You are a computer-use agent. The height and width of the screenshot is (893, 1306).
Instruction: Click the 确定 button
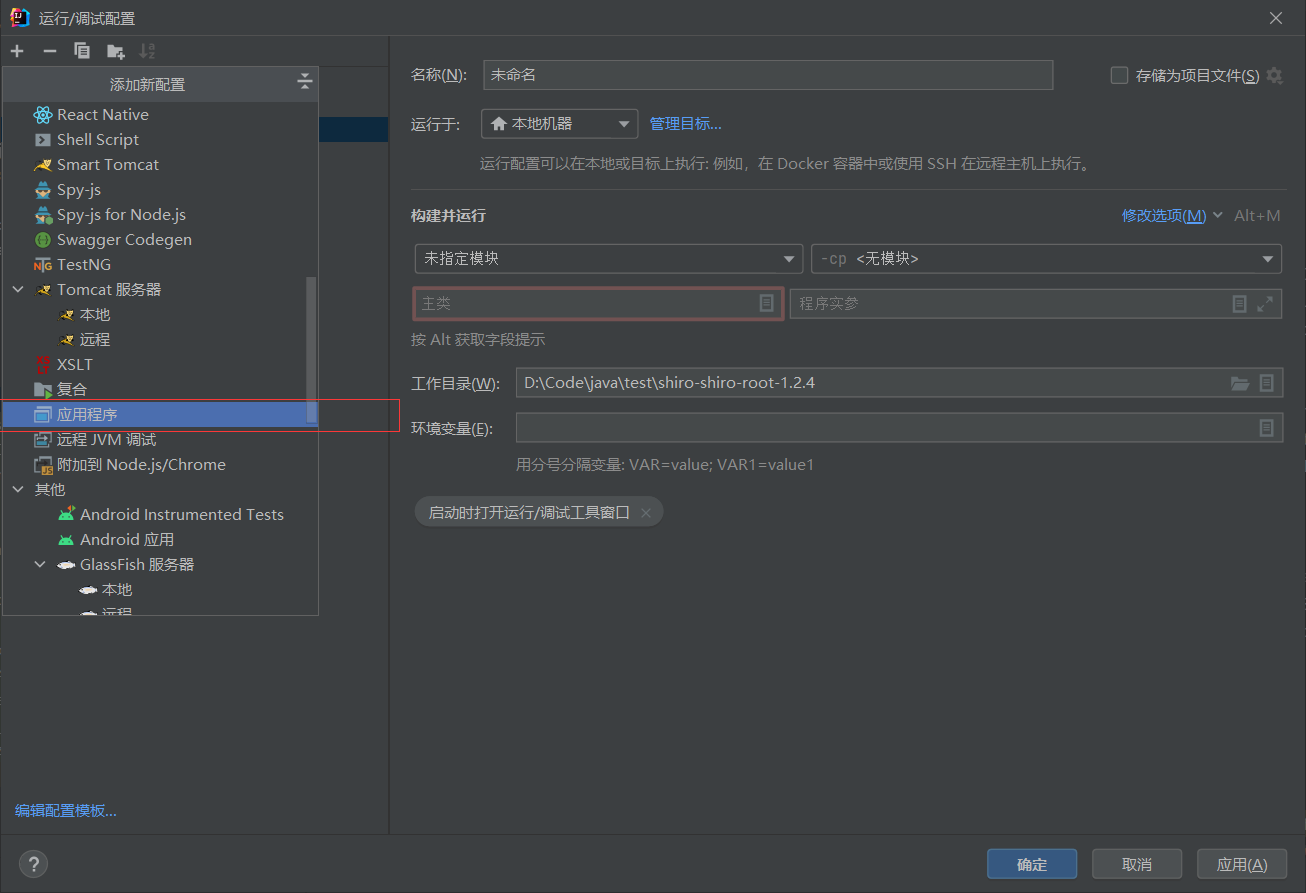pos(1032,864)
